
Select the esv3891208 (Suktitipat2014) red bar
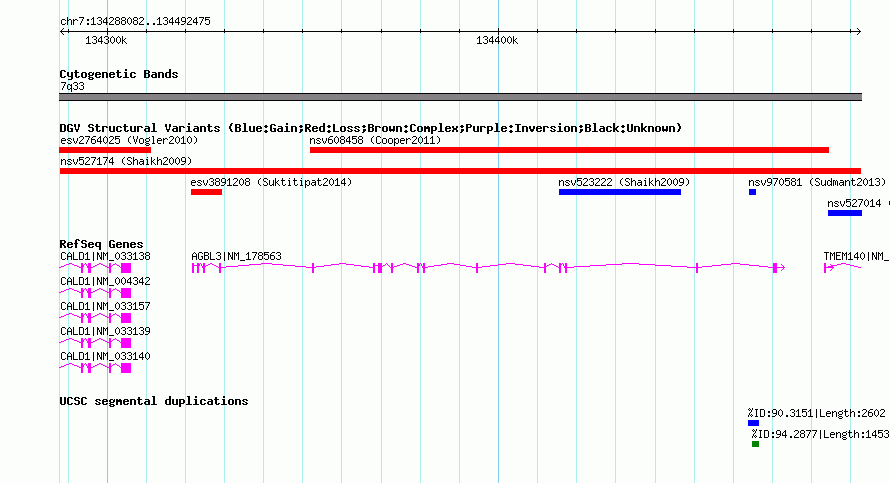[207, 192]
